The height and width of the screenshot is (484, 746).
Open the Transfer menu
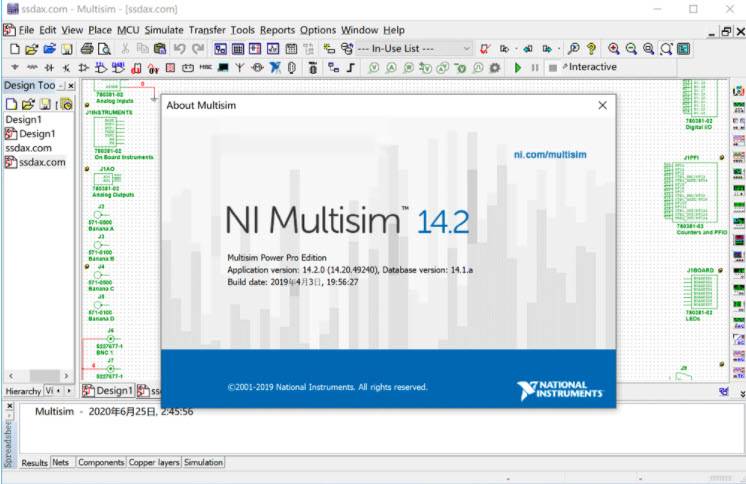(207, 30)
